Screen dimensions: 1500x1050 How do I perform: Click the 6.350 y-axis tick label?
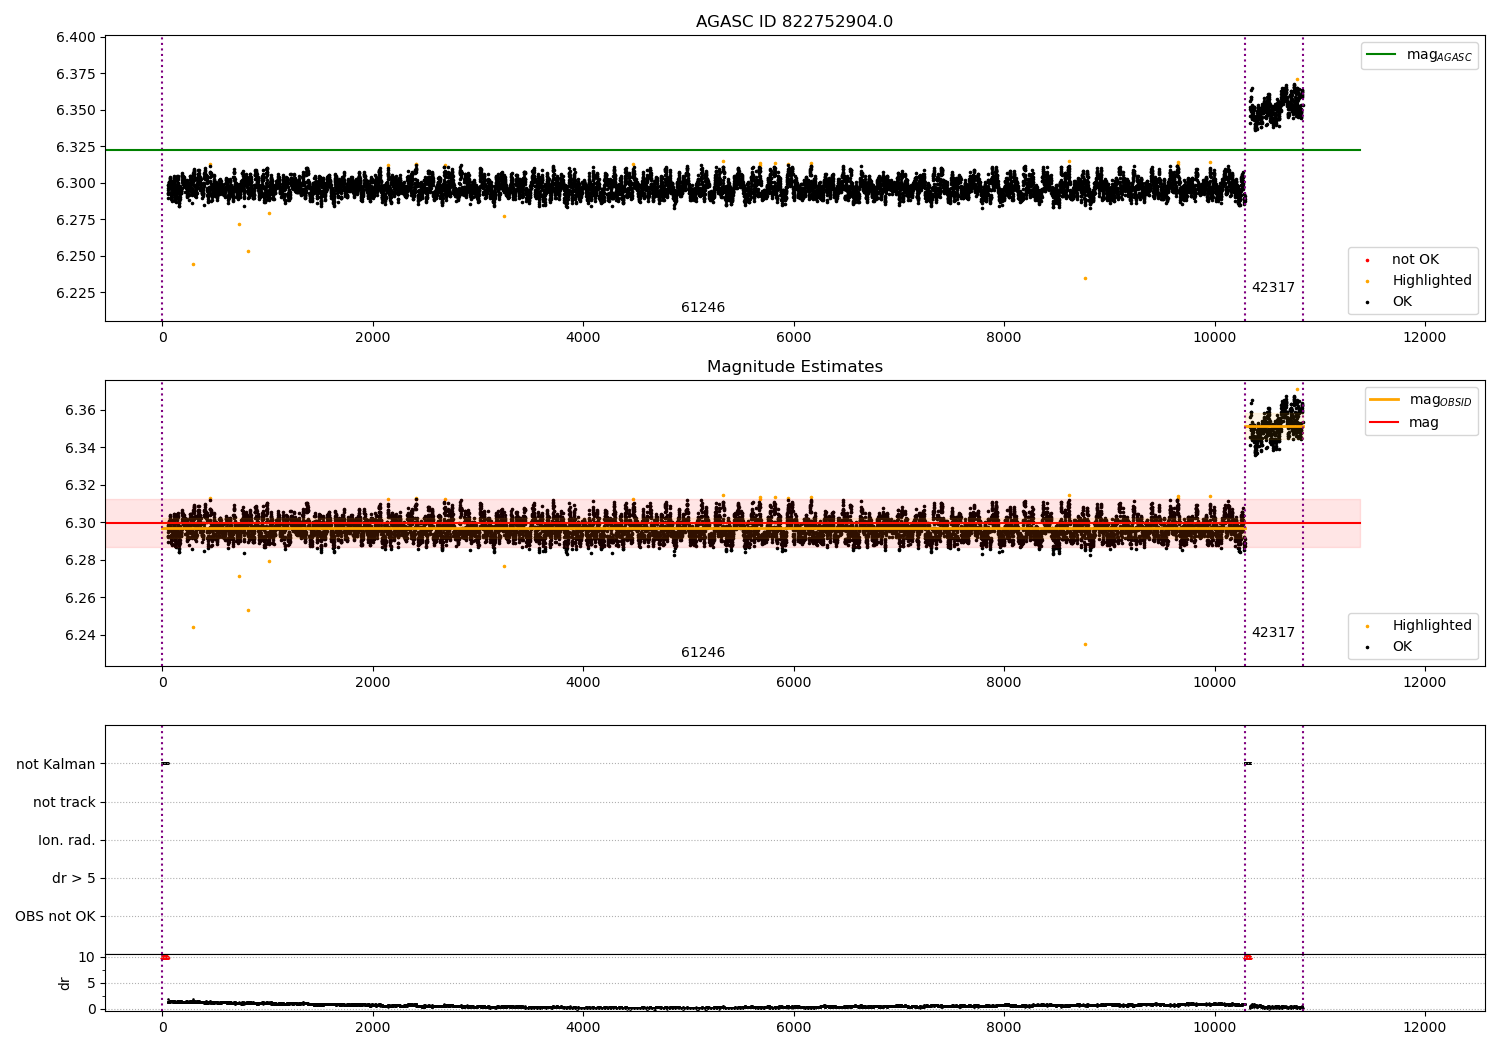pyautogui.click(x=76, y=111)
